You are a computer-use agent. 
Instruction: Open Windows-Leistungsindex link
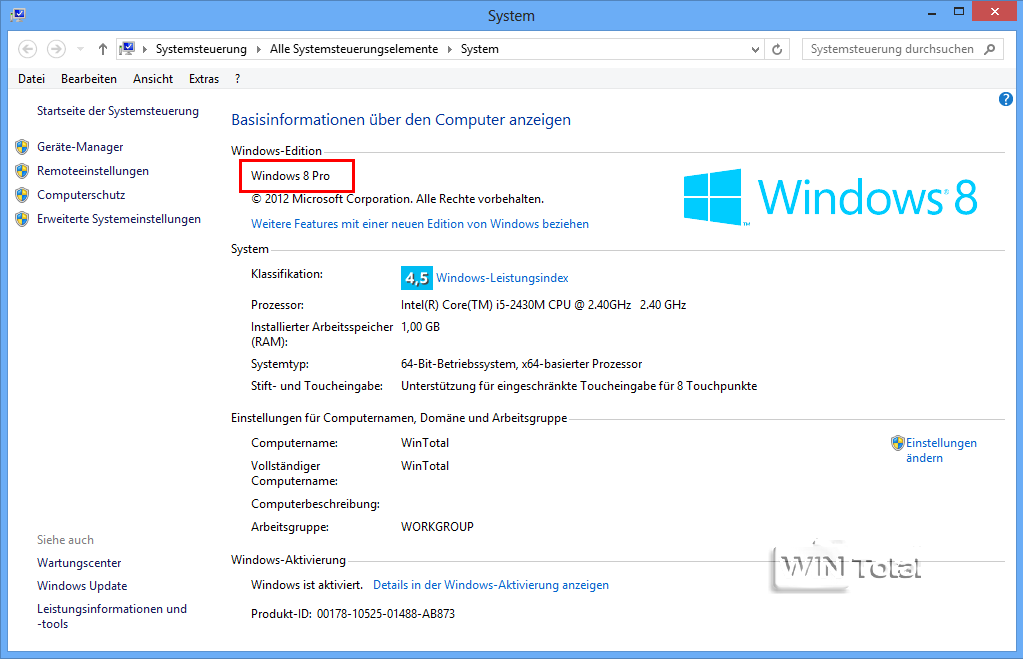coord(502,278)
